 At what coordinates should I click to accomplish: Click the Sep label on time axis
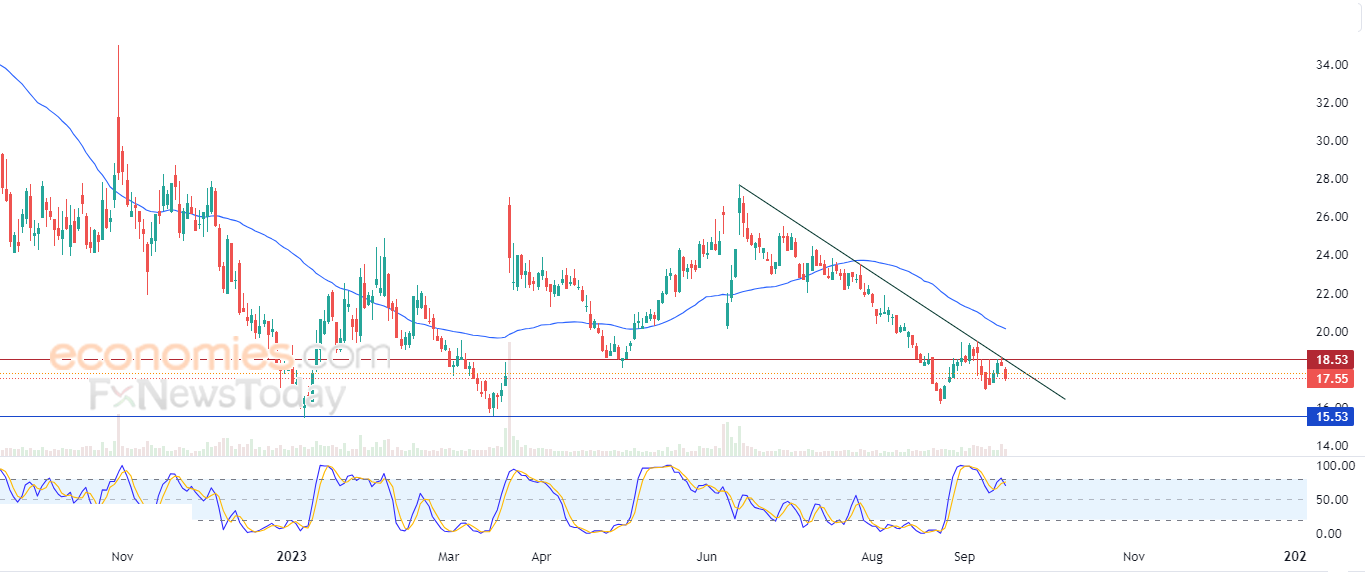(965, 556)
